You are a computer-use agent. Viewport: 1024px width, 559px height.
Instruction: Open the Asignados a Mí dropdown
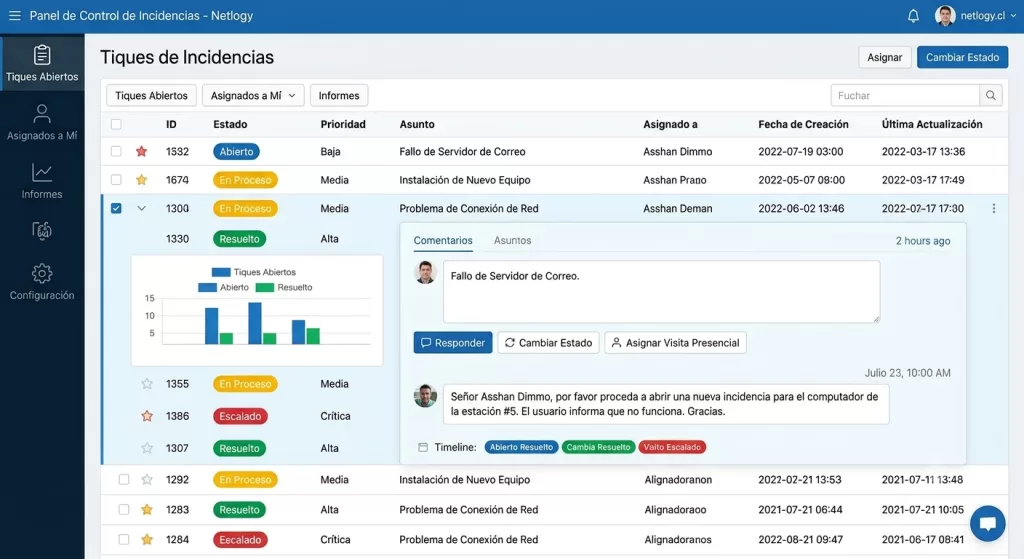pyautogui.click(x=253, y=95)
